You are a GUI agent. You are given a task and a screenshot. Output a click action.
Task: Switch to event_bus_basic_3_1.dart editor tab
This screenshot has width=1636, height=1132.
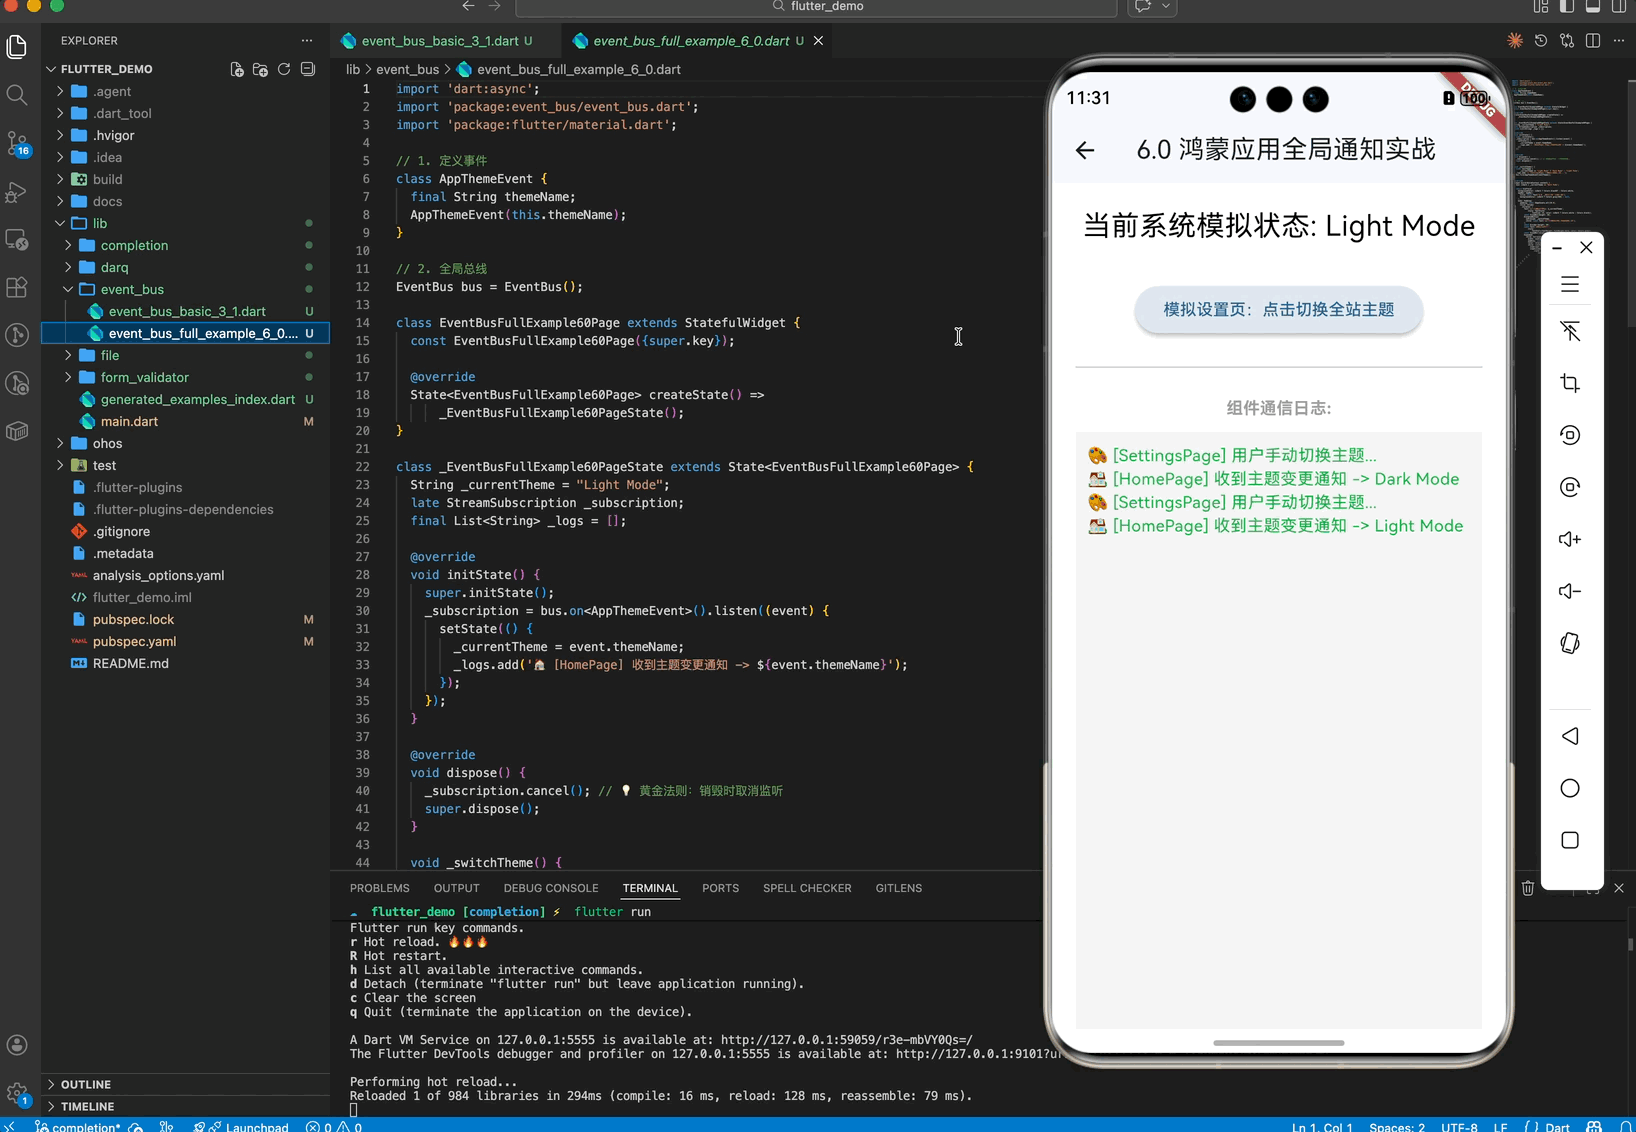click(438, 41)
